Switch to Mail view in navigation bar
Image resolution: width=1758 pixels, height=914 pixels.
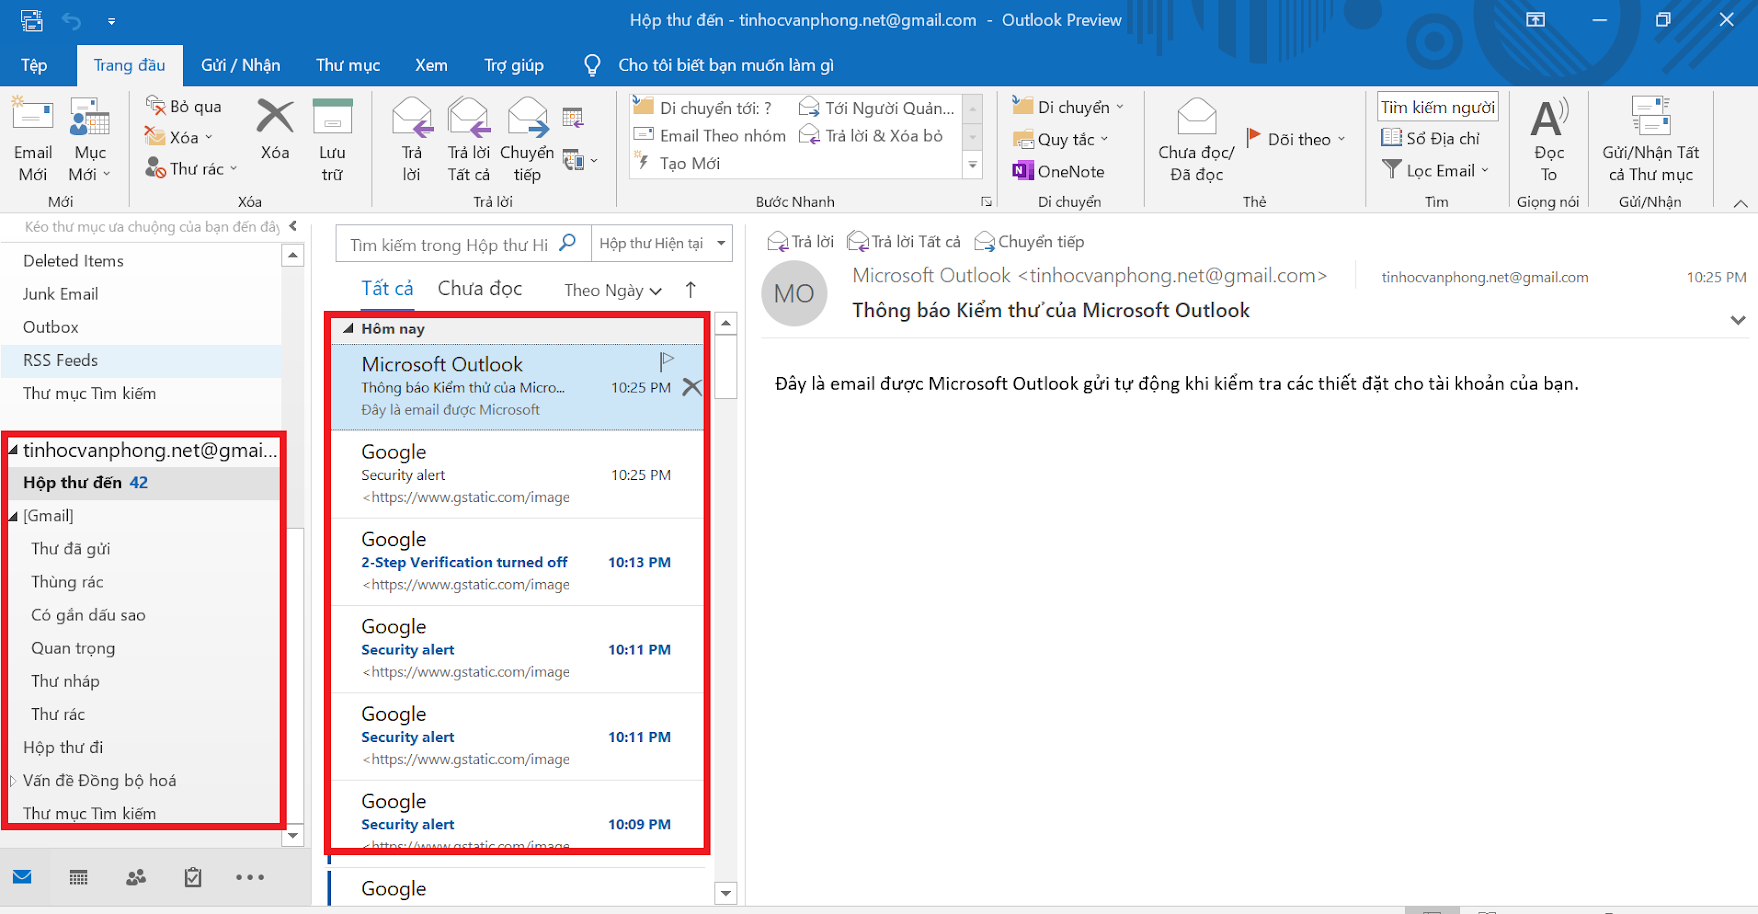[22, 877]
